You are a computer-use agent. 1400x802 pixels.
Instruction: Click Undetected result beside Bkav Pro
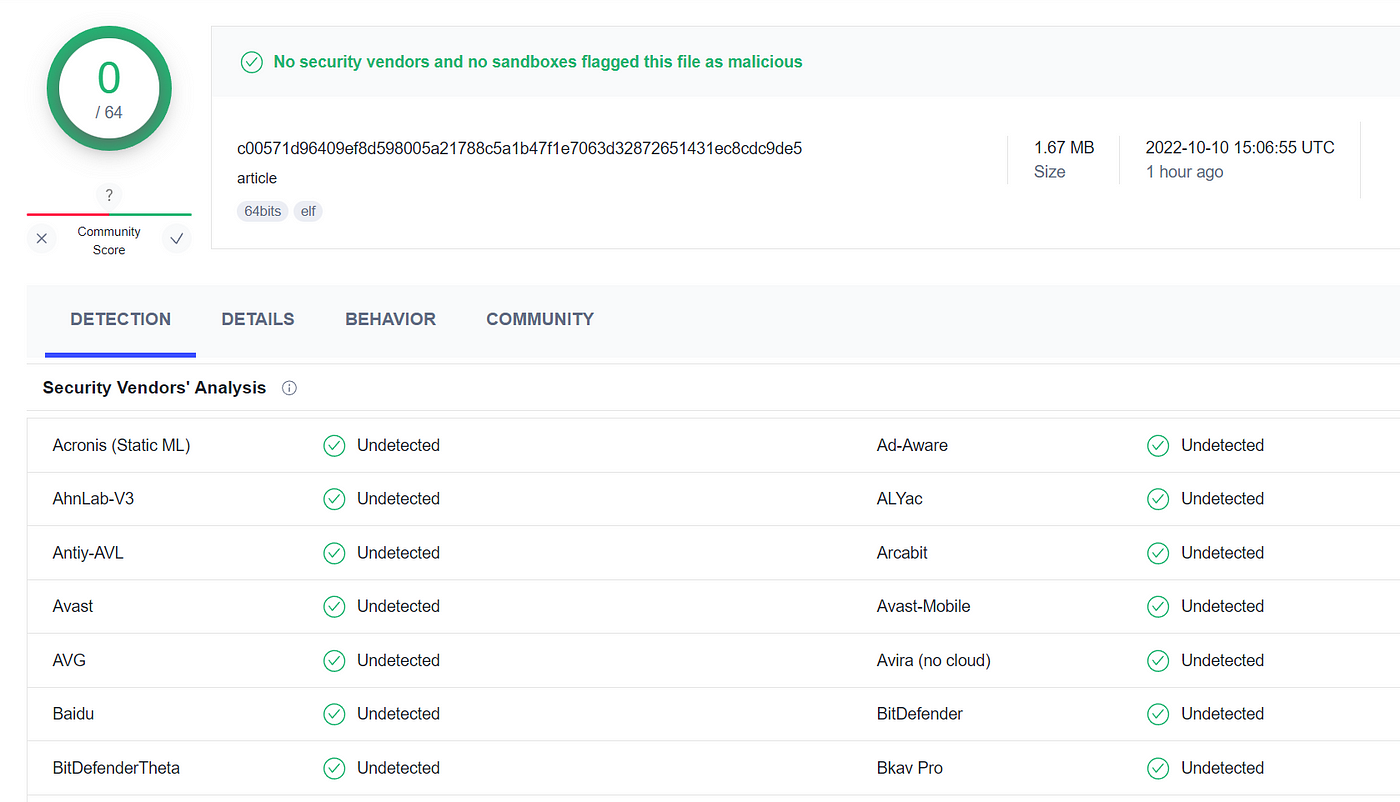1222,768
